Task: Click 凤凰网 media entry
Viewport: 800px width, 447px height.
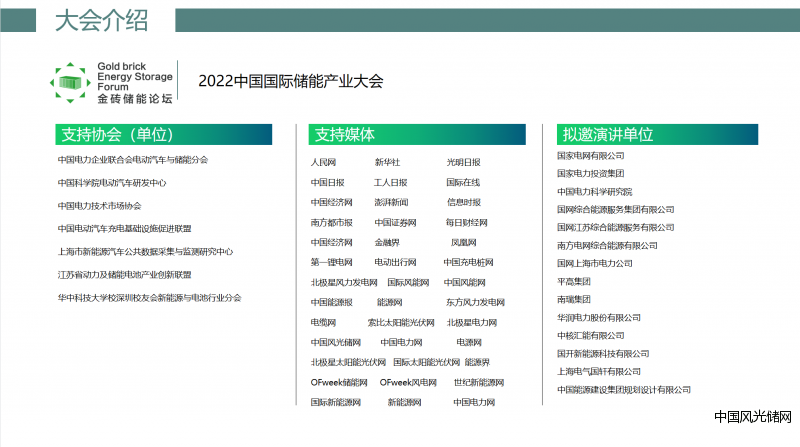Action: [x=463, y=242]
